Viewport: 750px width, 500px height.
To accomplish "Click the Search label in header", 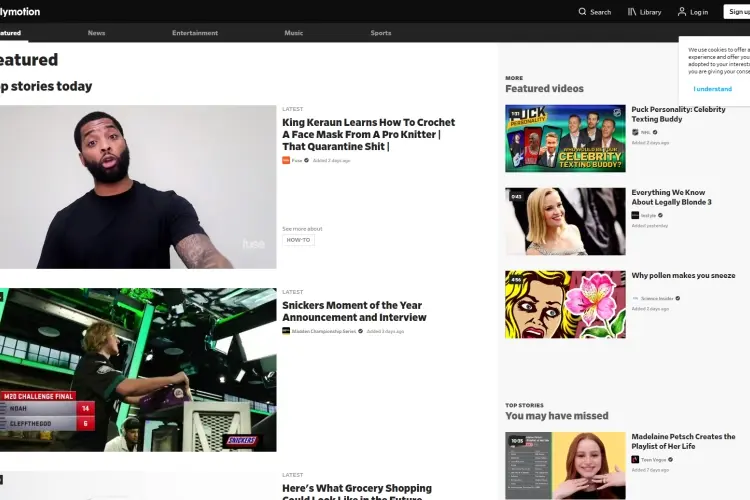I will point(600,12).
